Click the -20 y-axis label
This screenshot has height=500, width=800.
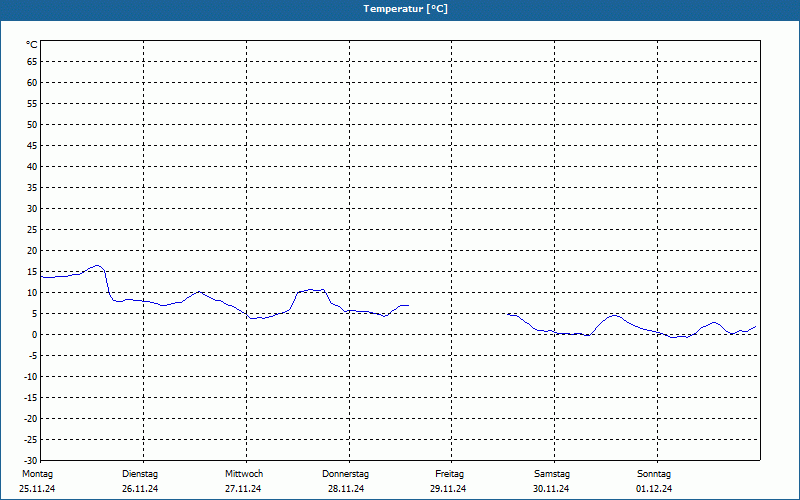click(x=31, y=419)
